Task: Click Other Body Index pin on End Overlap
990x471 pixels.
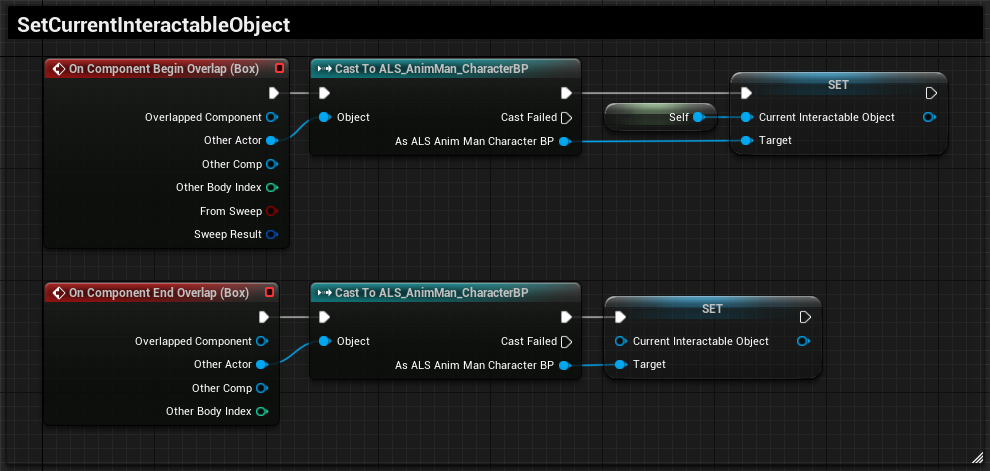Action: pyautogui.click(x=261, y=412)
